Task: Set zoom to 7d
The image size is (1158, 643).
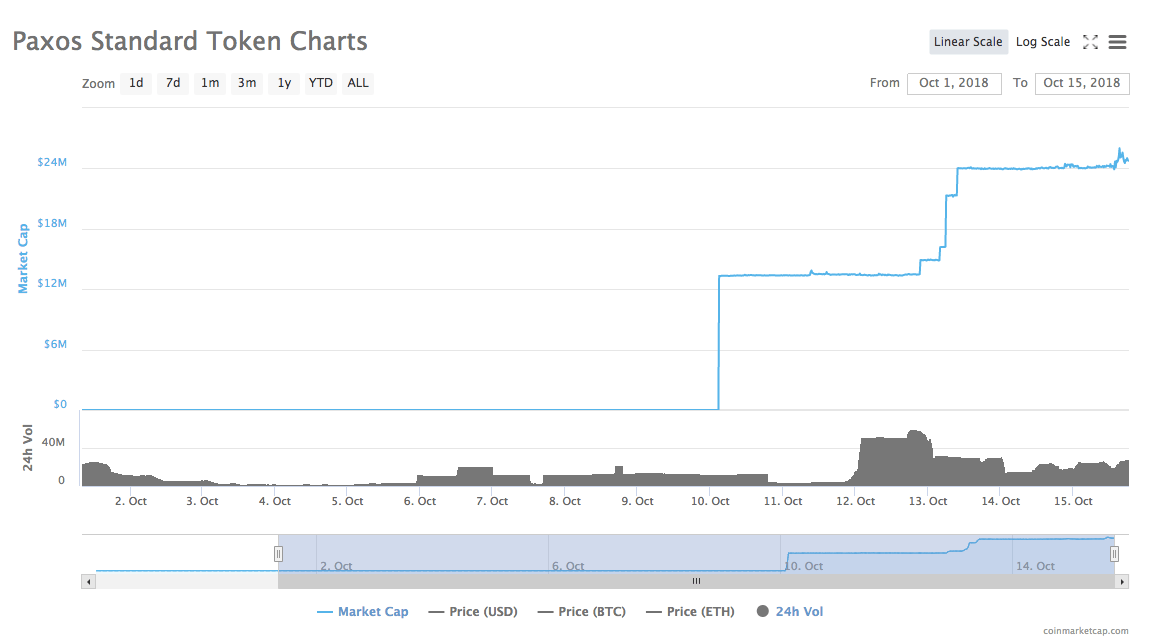Action: click(173, 83)
